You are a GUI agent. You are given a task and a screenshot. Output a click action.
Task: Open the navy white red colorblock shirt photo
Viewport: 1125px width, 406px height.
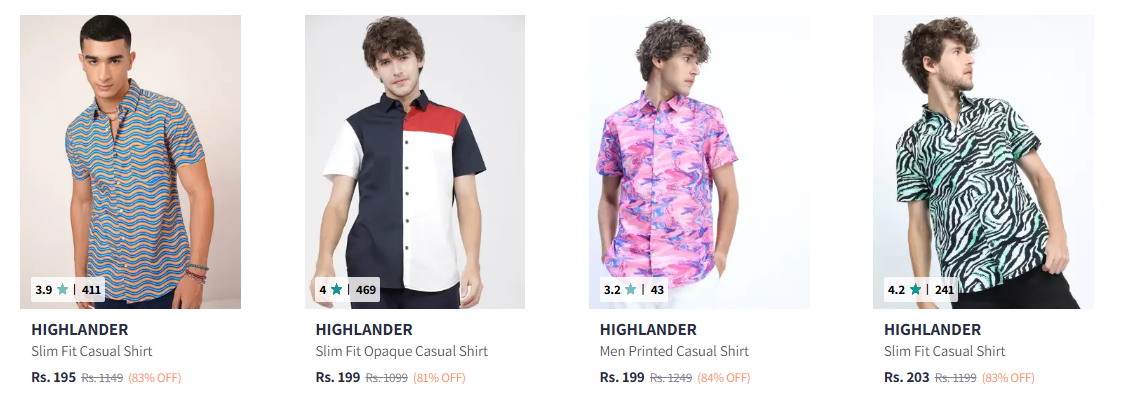tap(415, 162)
